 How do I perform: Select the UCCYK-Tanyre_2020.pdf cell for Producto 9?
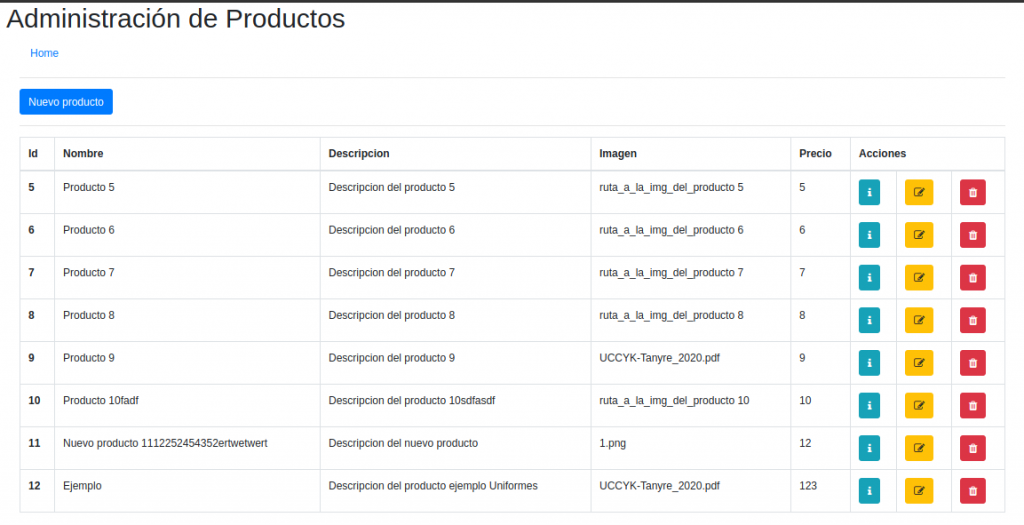point(659,358)
